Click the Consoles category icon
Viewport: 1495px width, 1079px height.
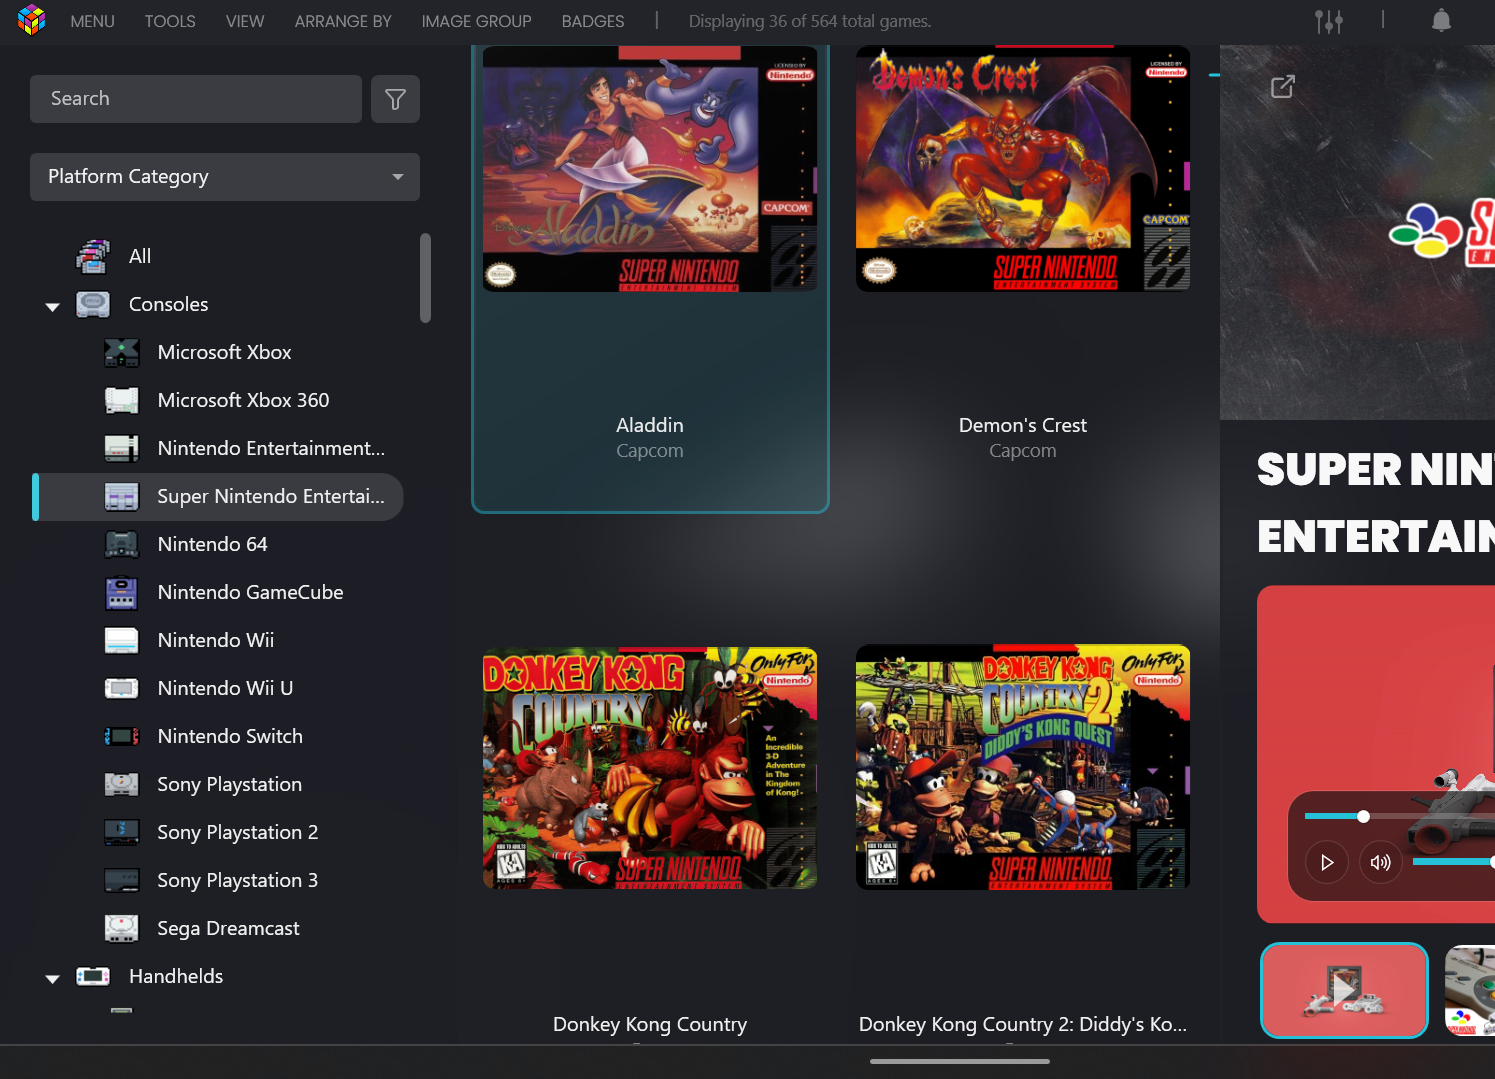pos(93,304)
